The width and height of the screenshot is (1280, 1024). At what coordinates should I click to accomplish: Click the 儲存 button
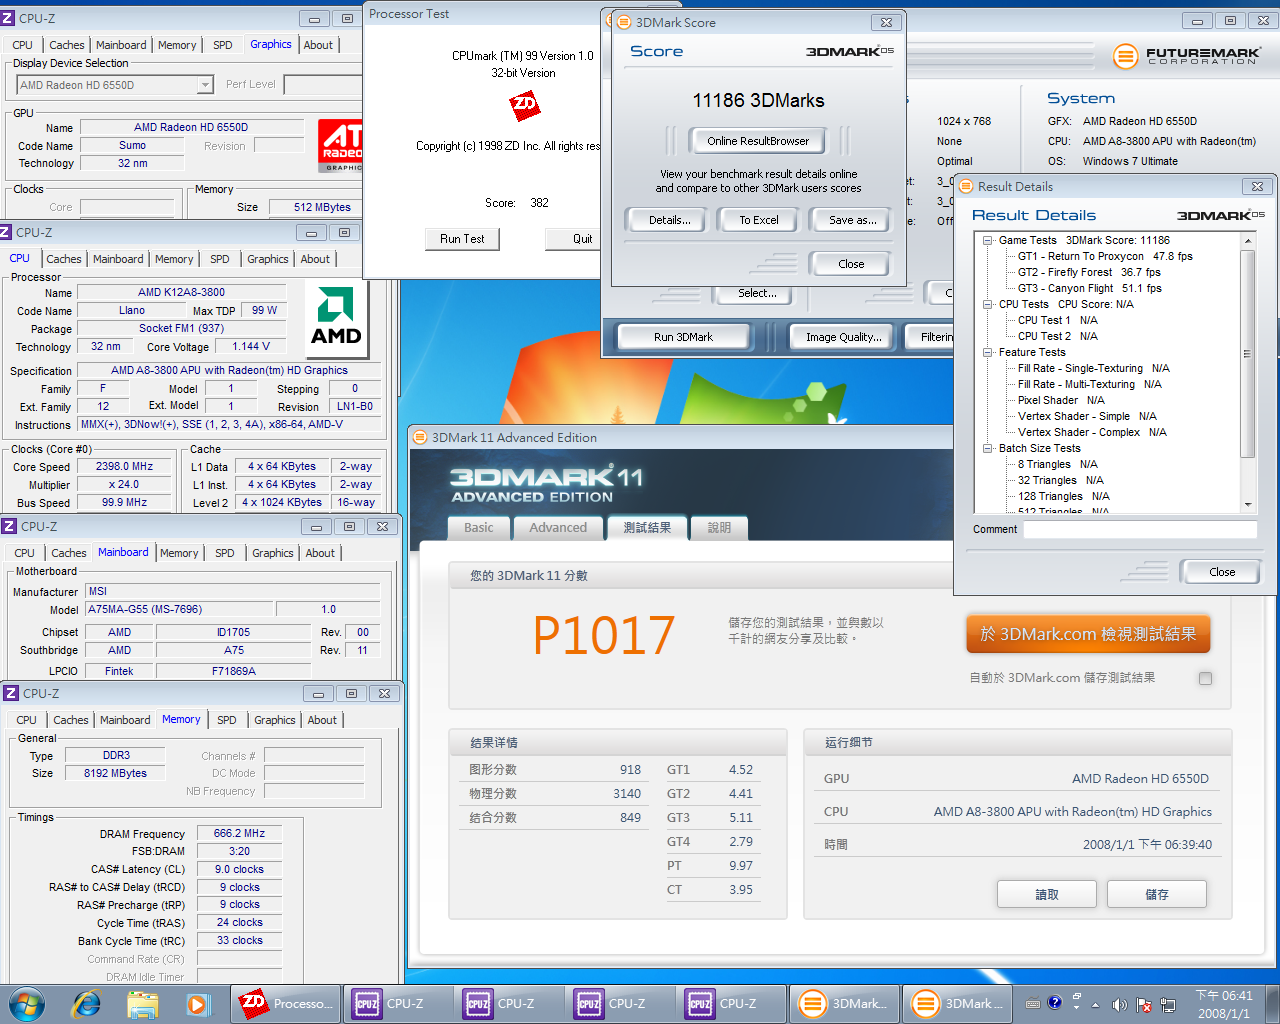tap(1157, 894)
